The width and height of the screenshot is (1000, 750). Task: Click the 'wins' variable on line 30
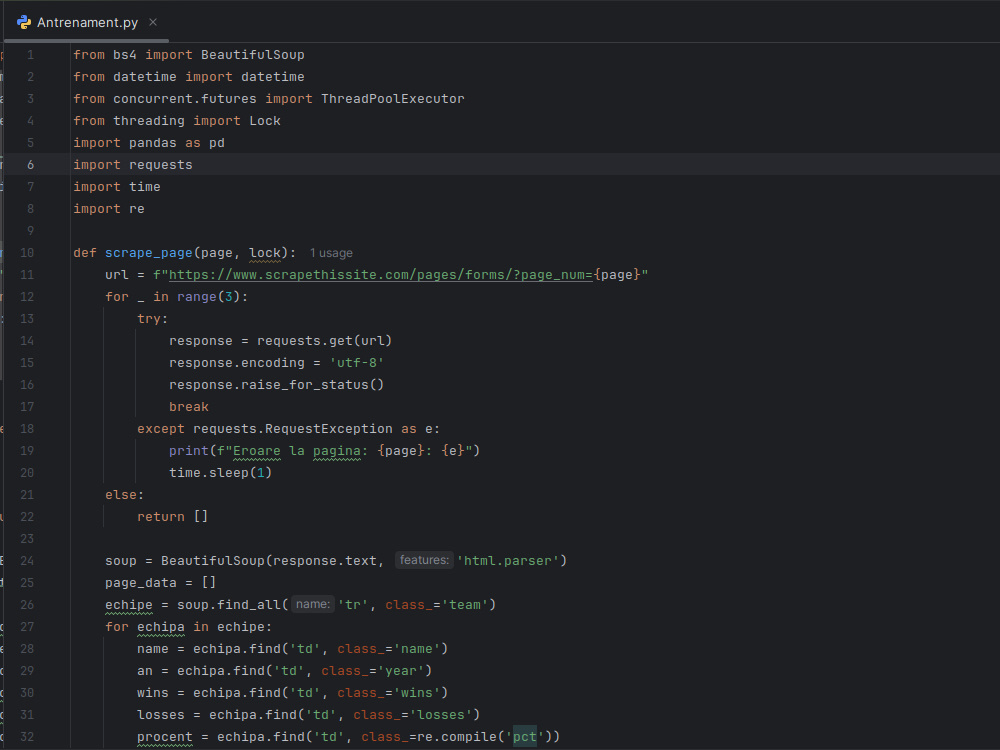point(152,693)
